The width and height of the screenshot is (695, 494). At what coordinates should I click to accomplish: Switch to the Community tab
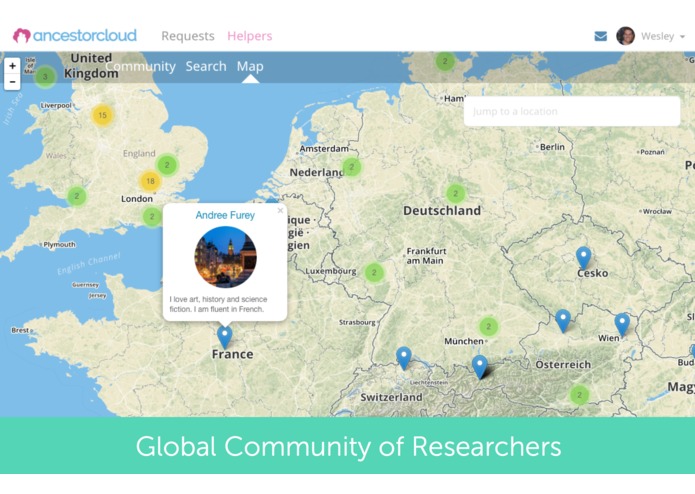(x=141, y=66)
